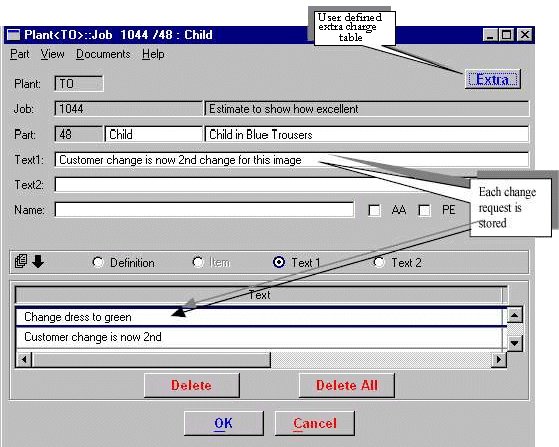Click the horizontal scroll right arrow
559x447 pixels.
(x=498, y=359)
